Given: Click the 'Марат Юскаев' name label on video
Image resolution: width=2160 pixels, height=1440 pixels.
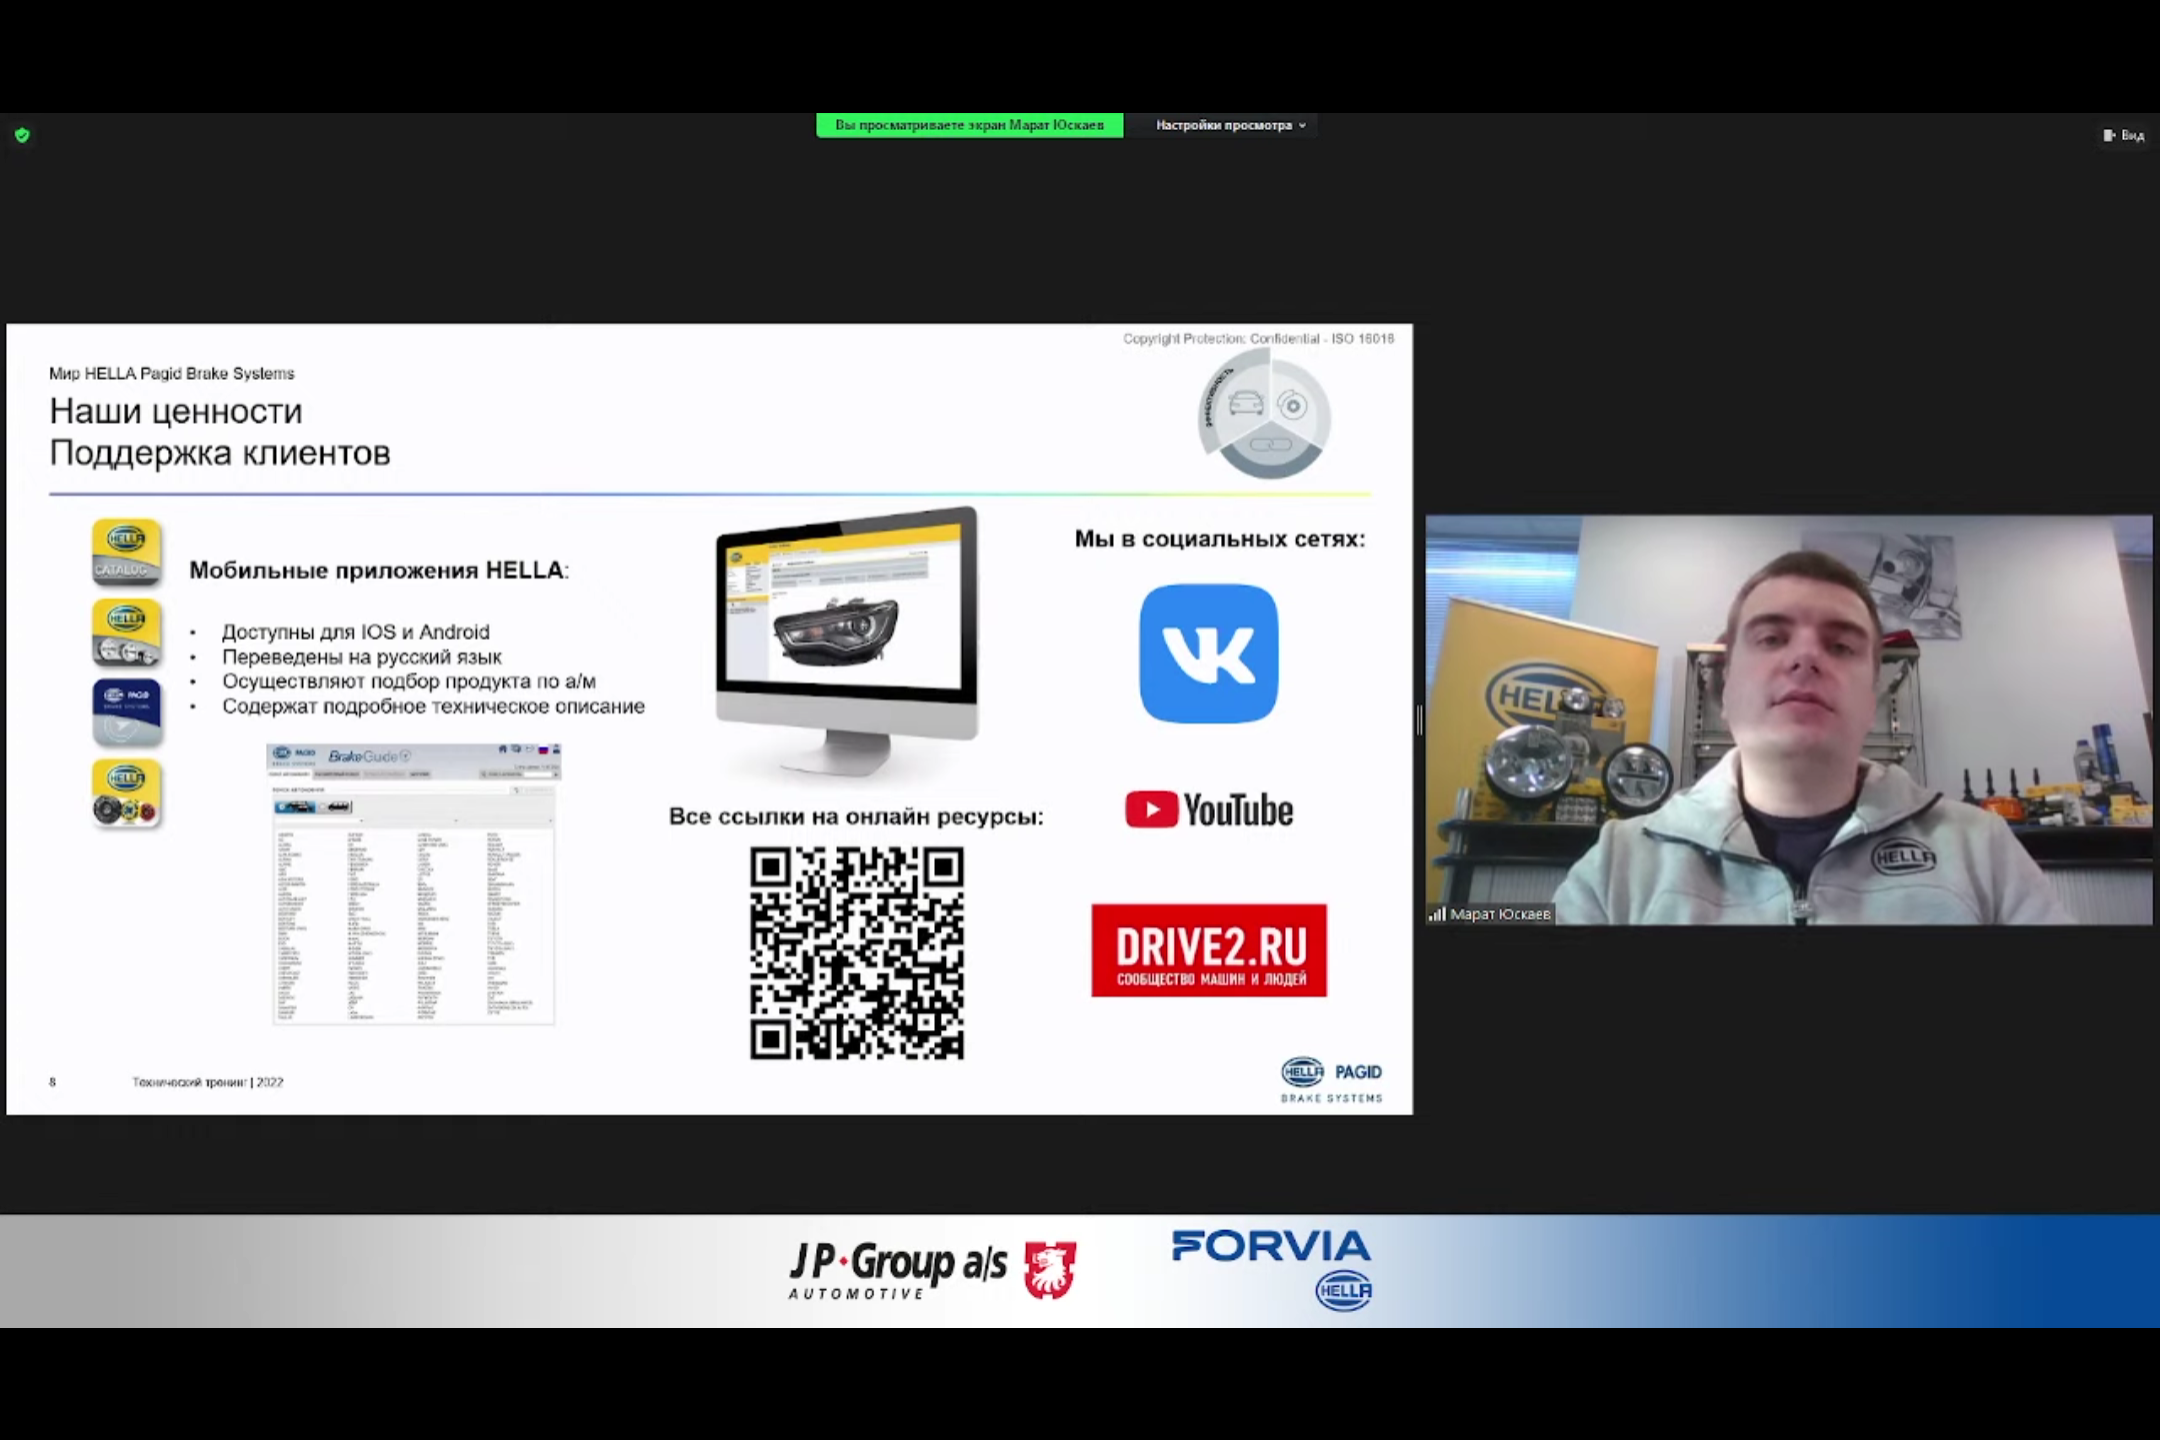Looking at the screenshot, I should point(1500,914).
